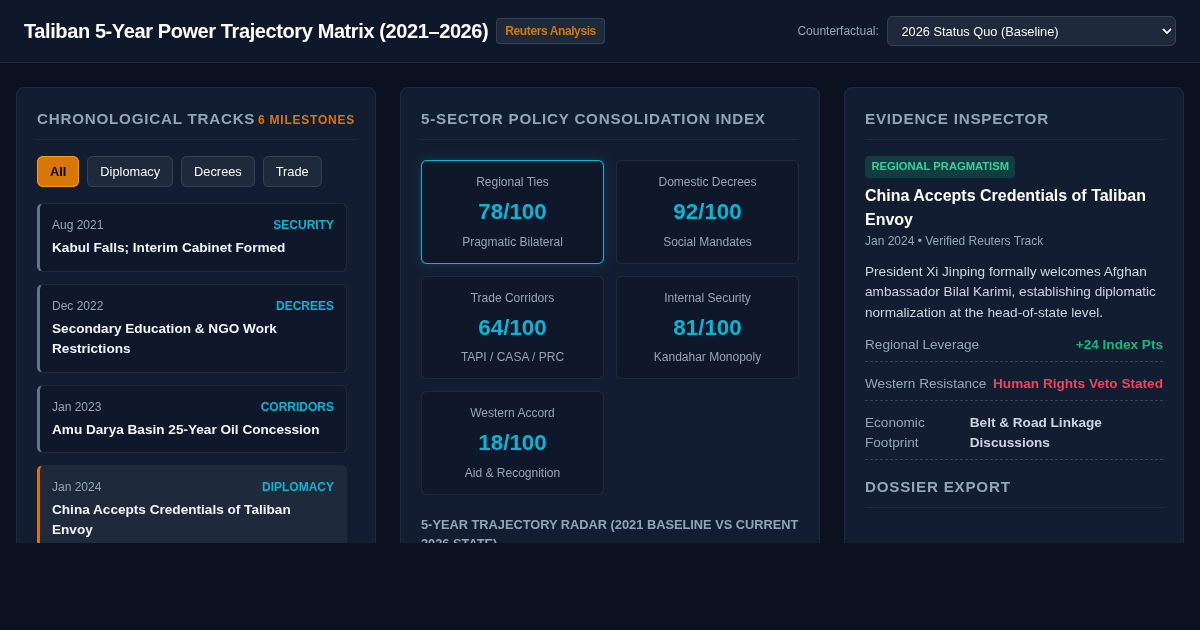
Task: Select the Regional Ties sector card
Action: pyautogui.click(x=512, y=212)
